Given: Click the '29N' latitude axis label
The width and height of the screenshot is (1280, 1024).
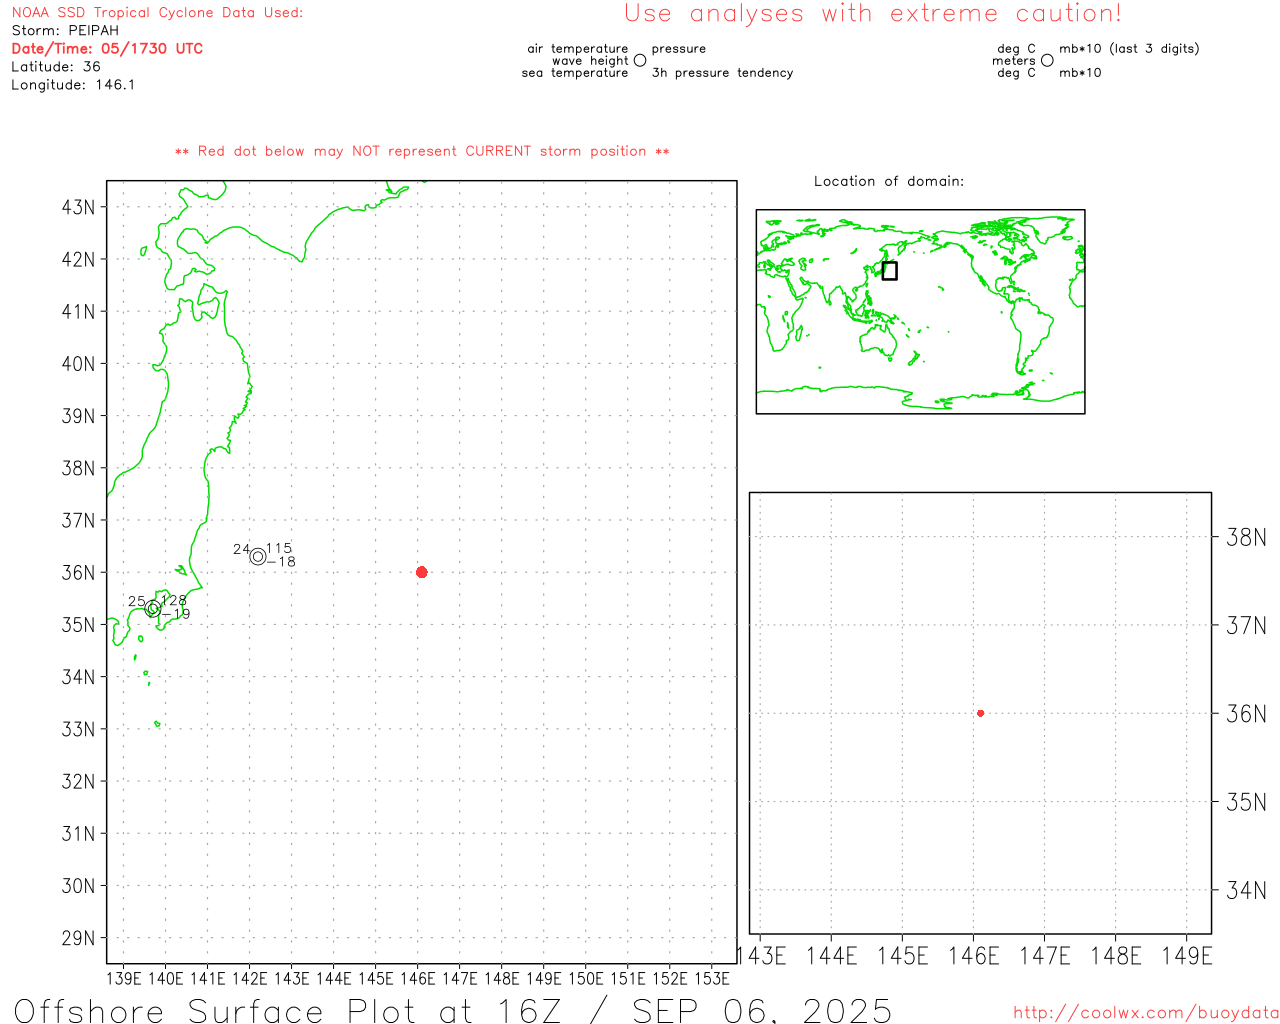Looking at the screenshot, I should pyautogui.click(x=78, y=938).
